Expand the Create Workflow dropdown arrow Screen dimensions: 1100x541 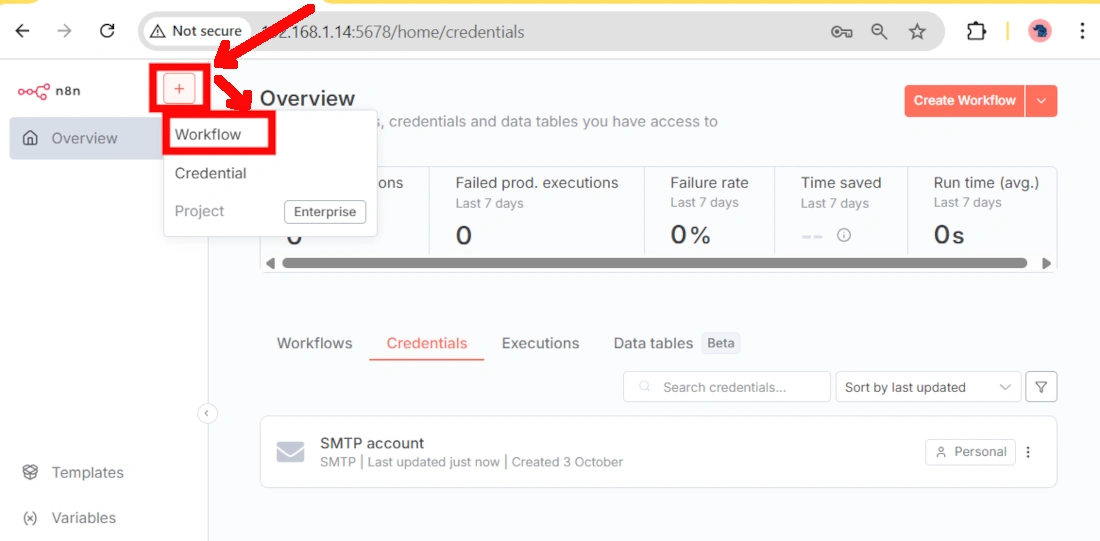point(1041,101)
